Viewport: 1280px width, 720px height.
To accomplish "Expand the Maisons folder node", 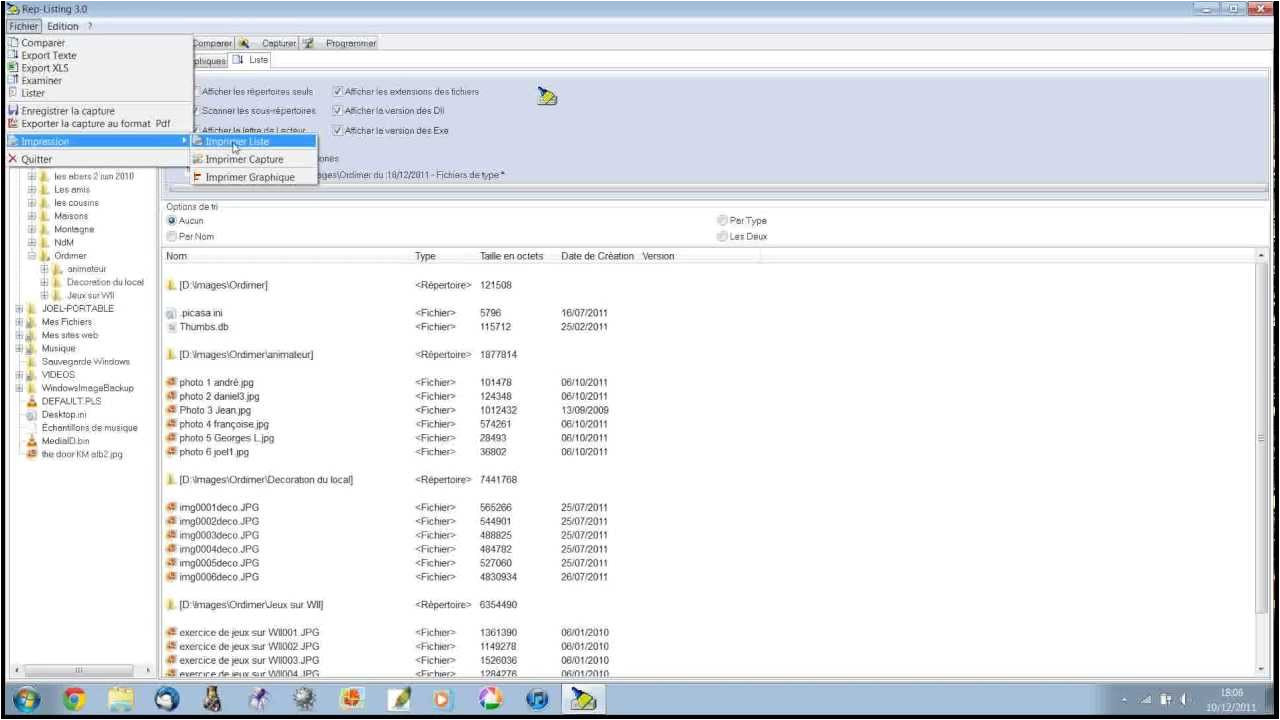I will click(32, 216).
